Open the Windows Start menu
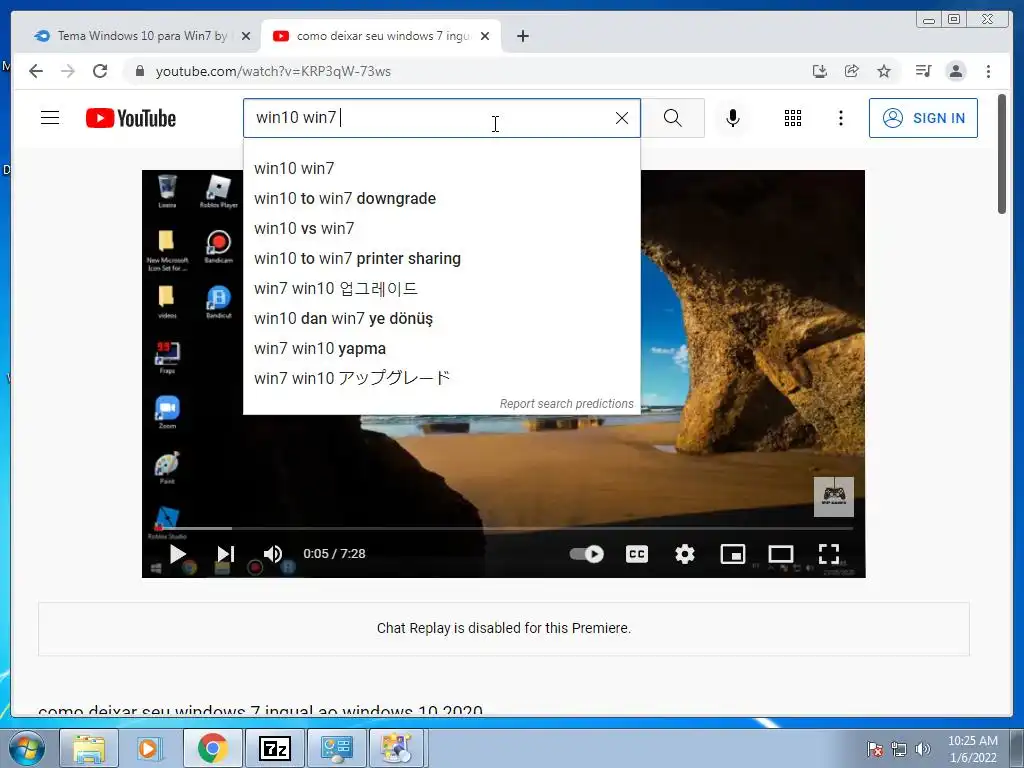Viewport: 1024px width, 768px height. click(x=26, y=748)
